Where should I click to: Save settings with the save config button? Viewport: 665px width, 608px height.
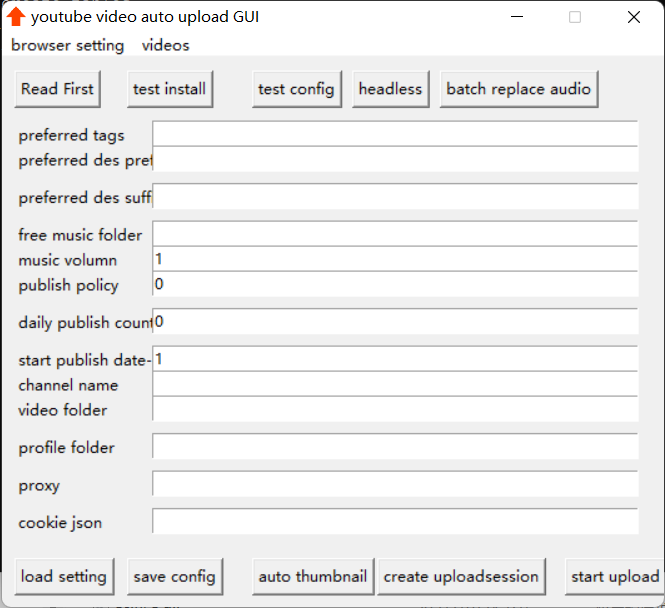pos(175,577)
